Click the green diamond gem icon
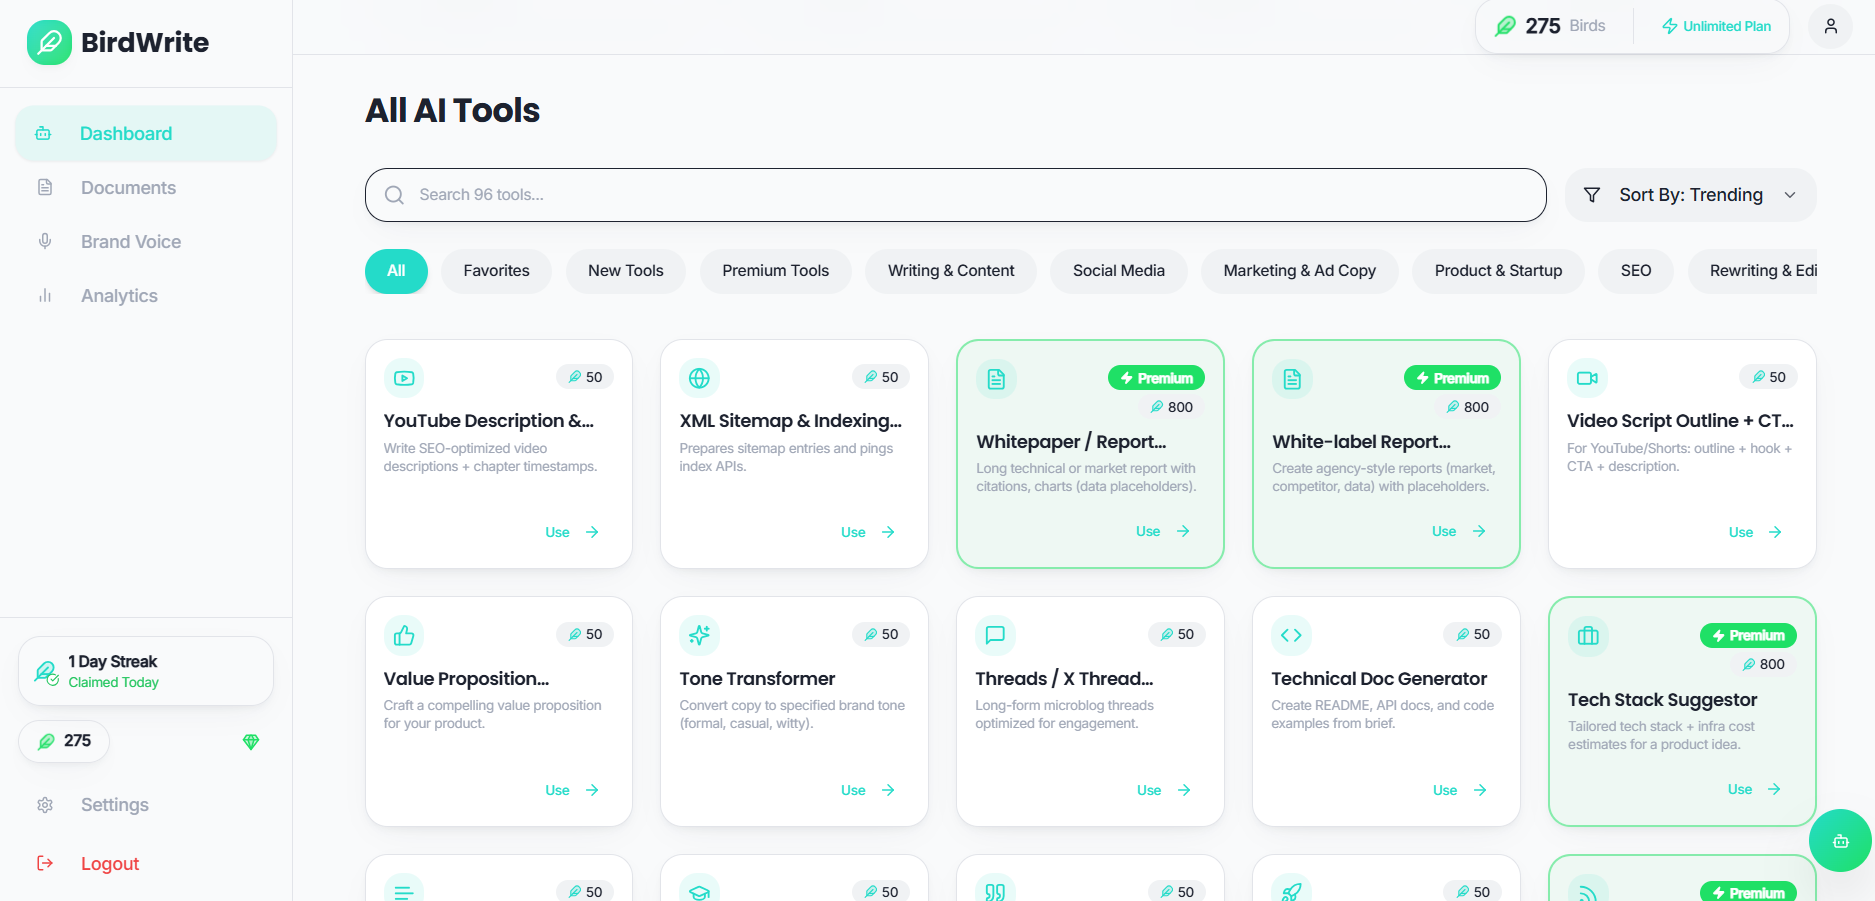The image size is (1875, 901). (251, 742)
